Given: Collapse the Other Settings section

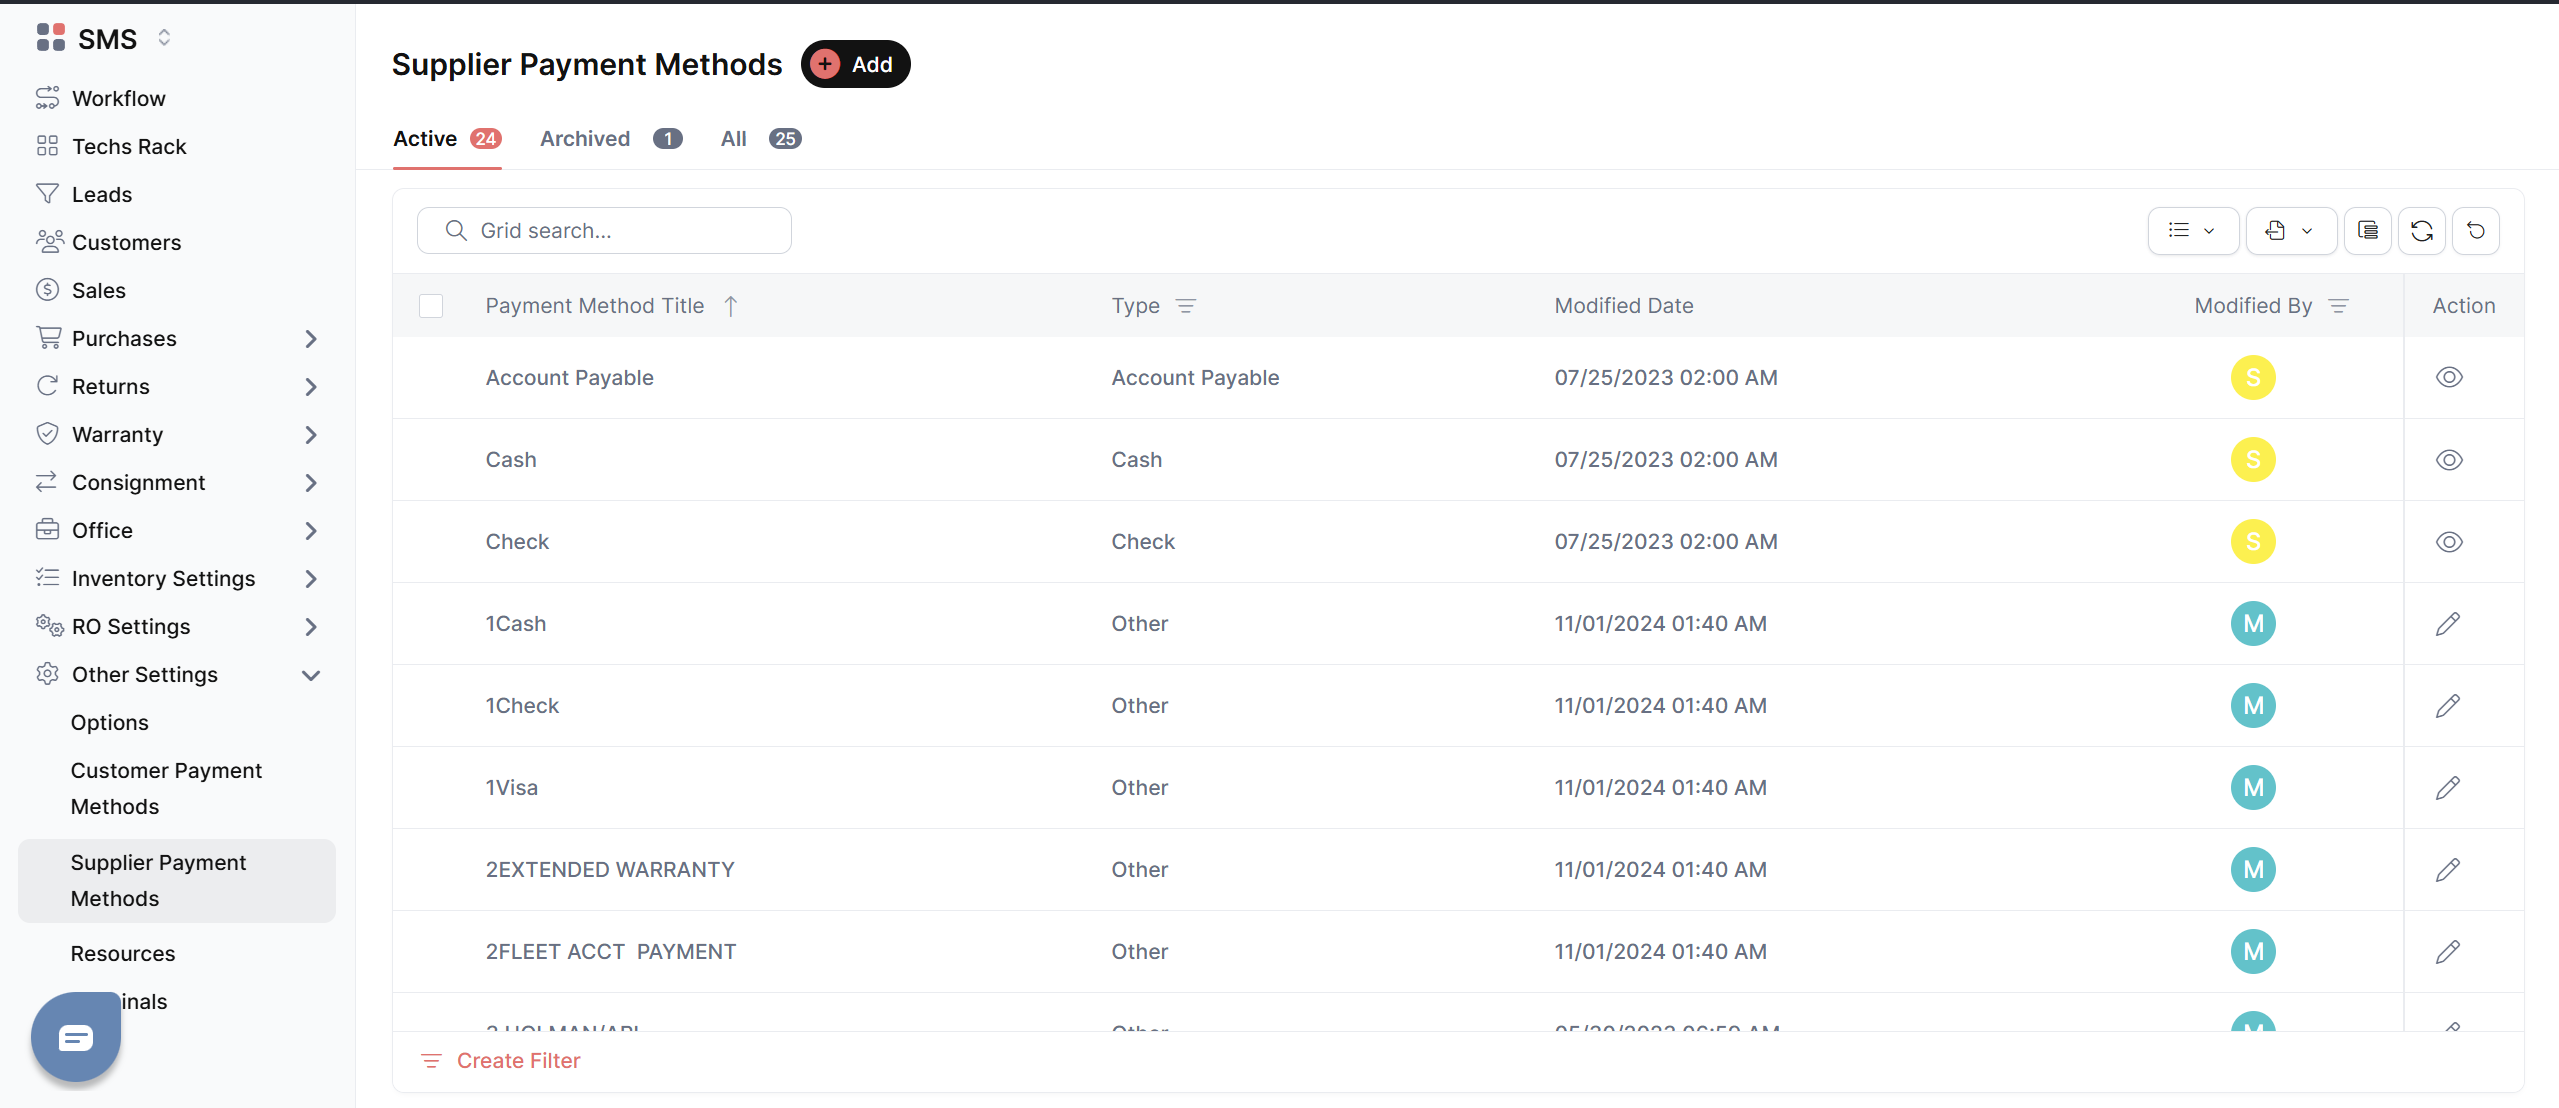Looking at the screenshot, I should [311, 675].
